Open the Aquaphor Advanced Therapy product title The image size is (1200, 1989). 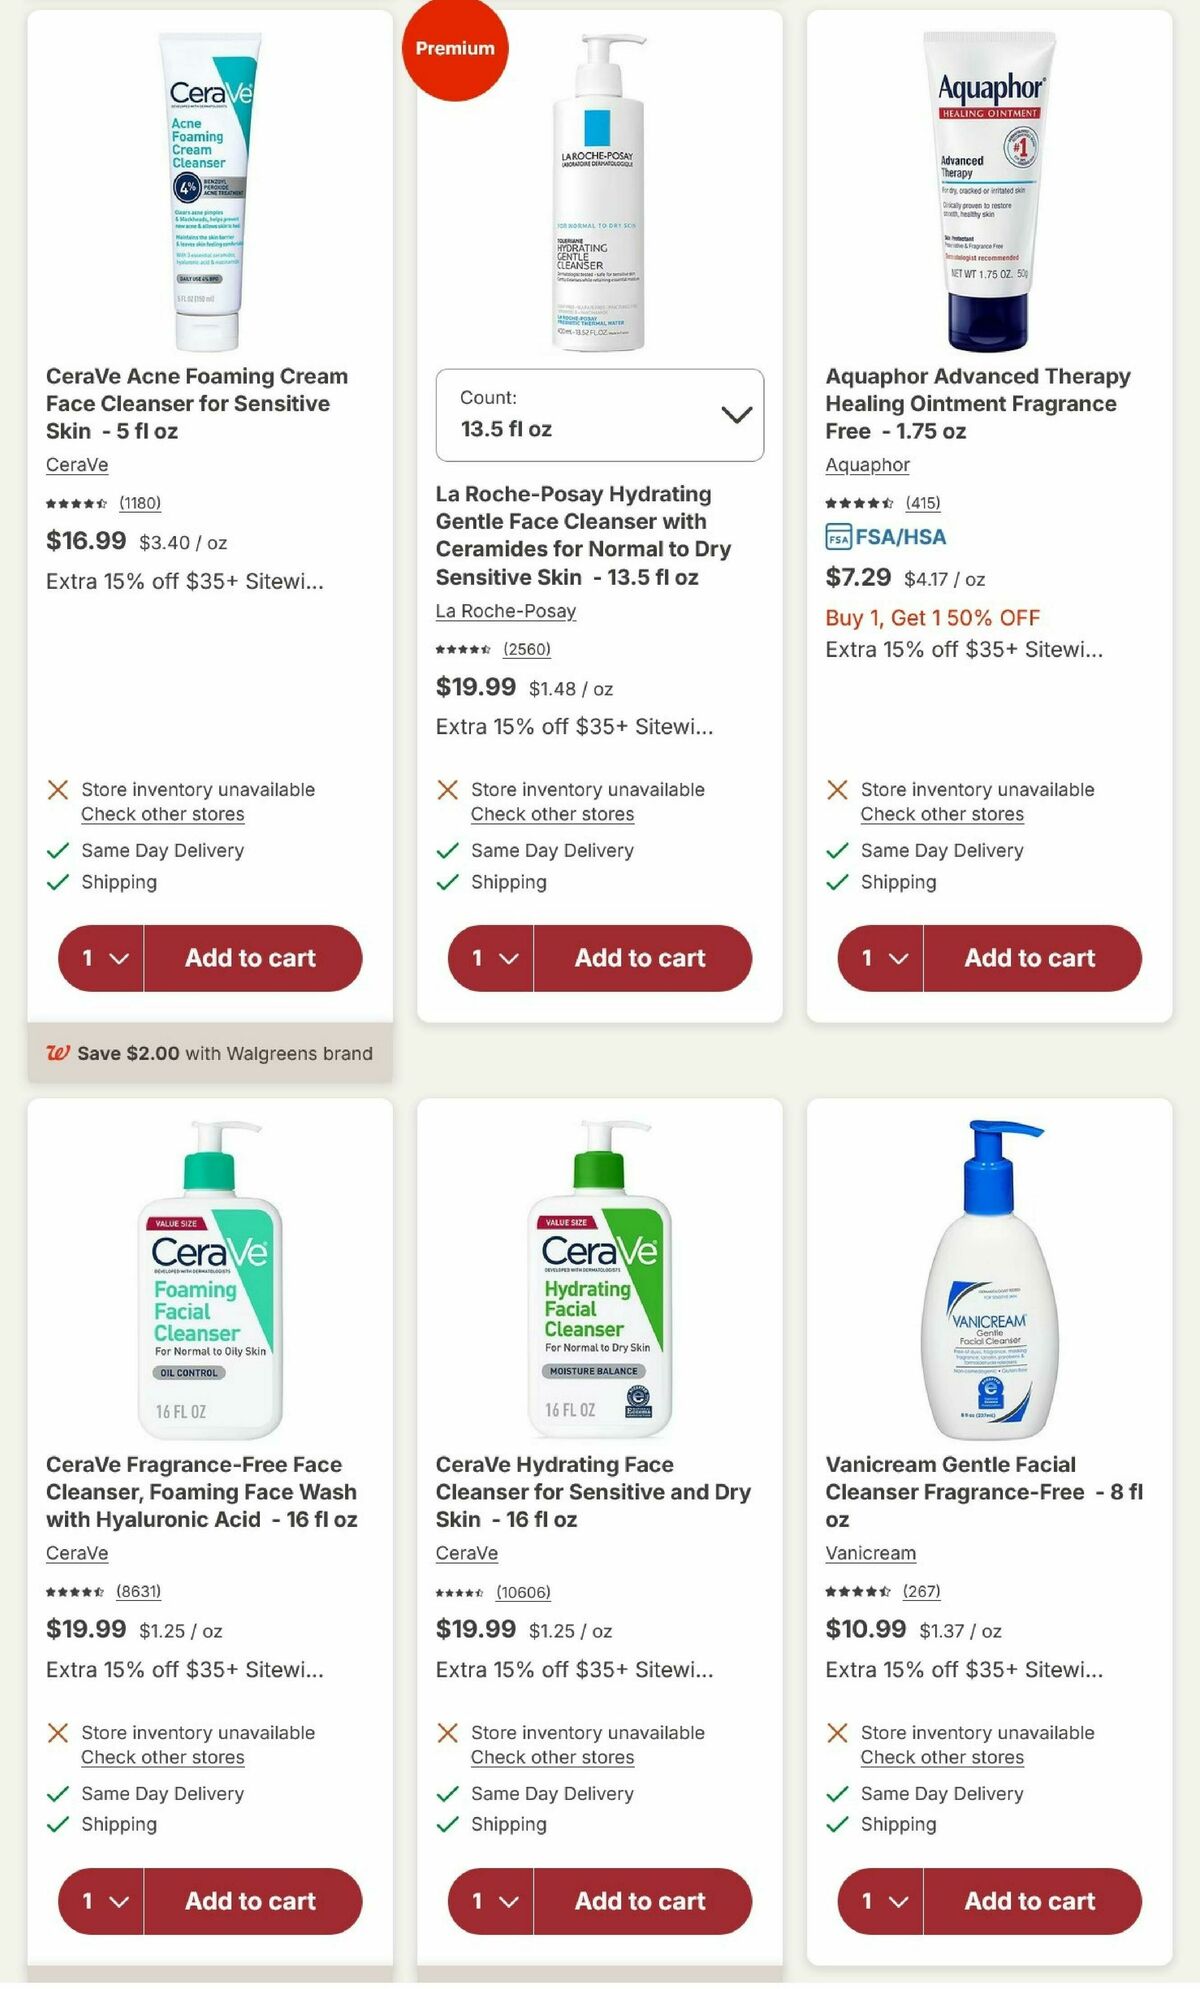click(x=977, y=404)
